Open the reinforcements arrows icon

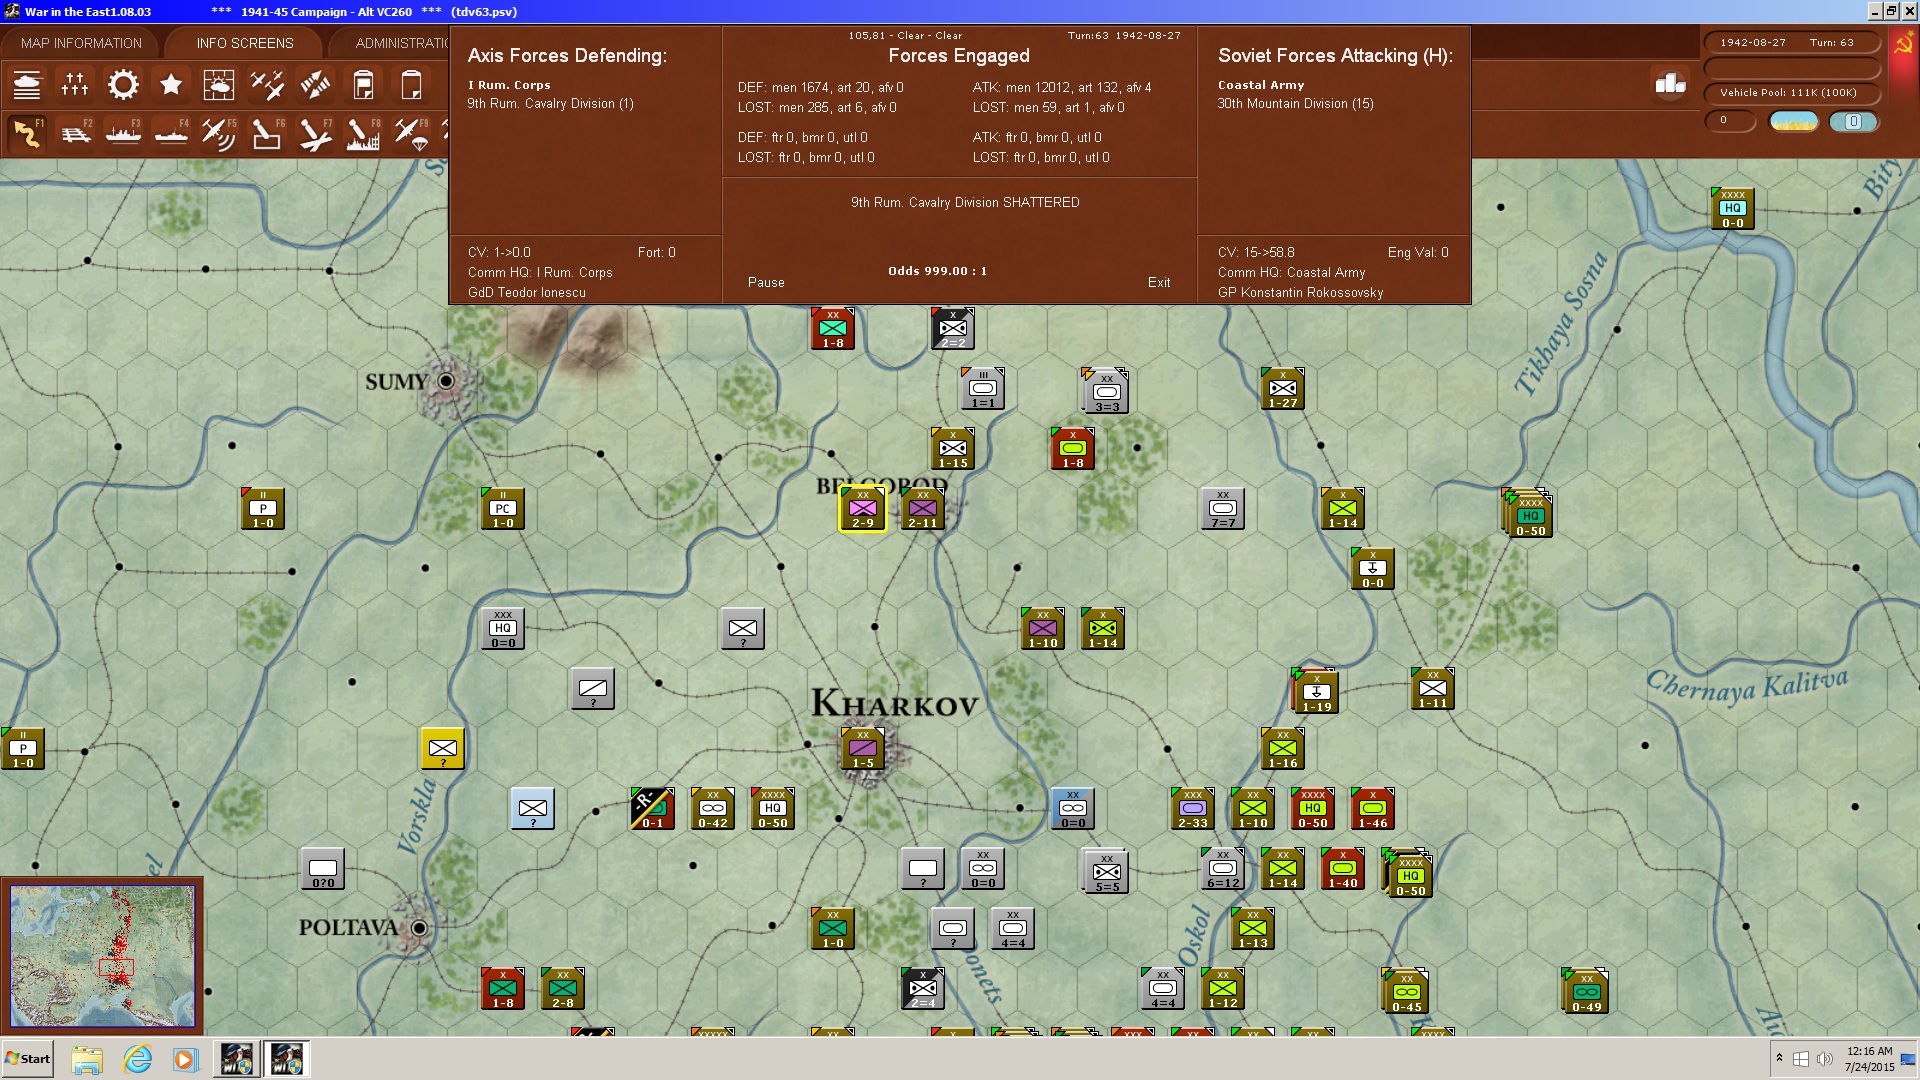tap(315, 85)
